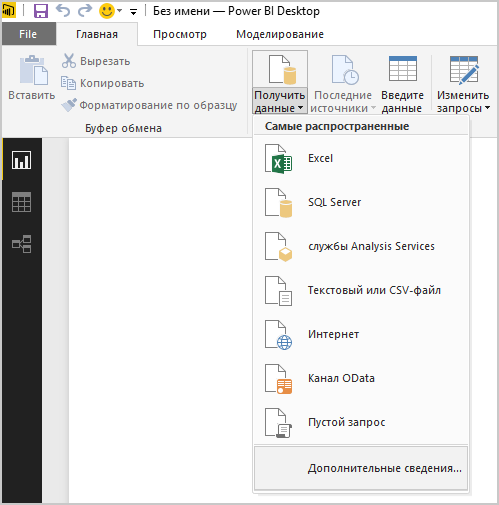Switch to the Report view sidebar icon
Screen dimensions: 499x505
click(22, 160)
